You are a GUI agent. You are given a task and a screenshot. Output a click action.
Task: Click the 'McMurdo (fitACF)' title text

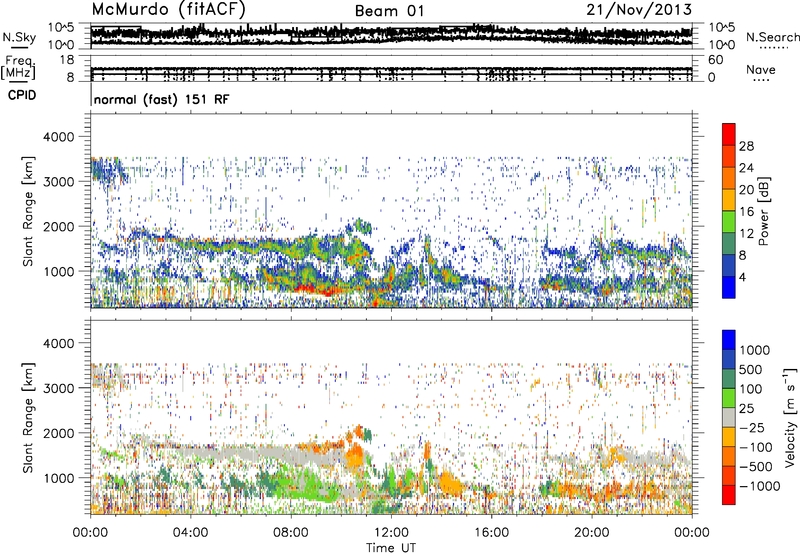[x=168, y=9]
